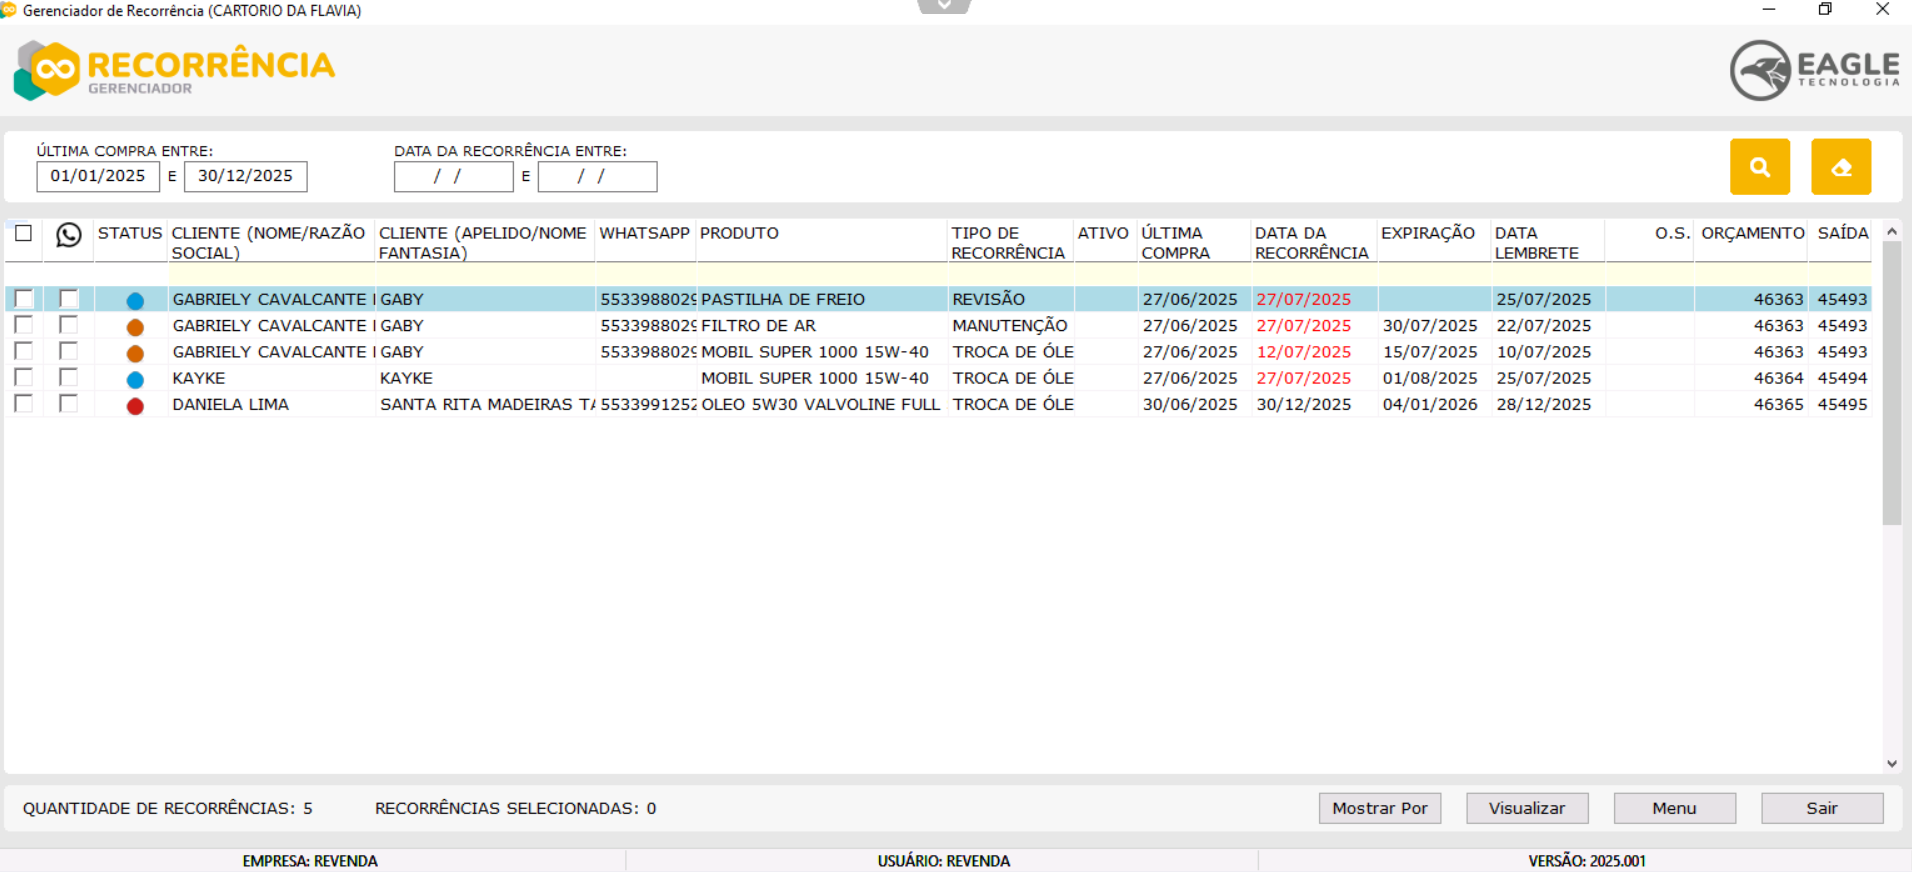Expand the collapsed chevron at top center

tap(944, 6)
